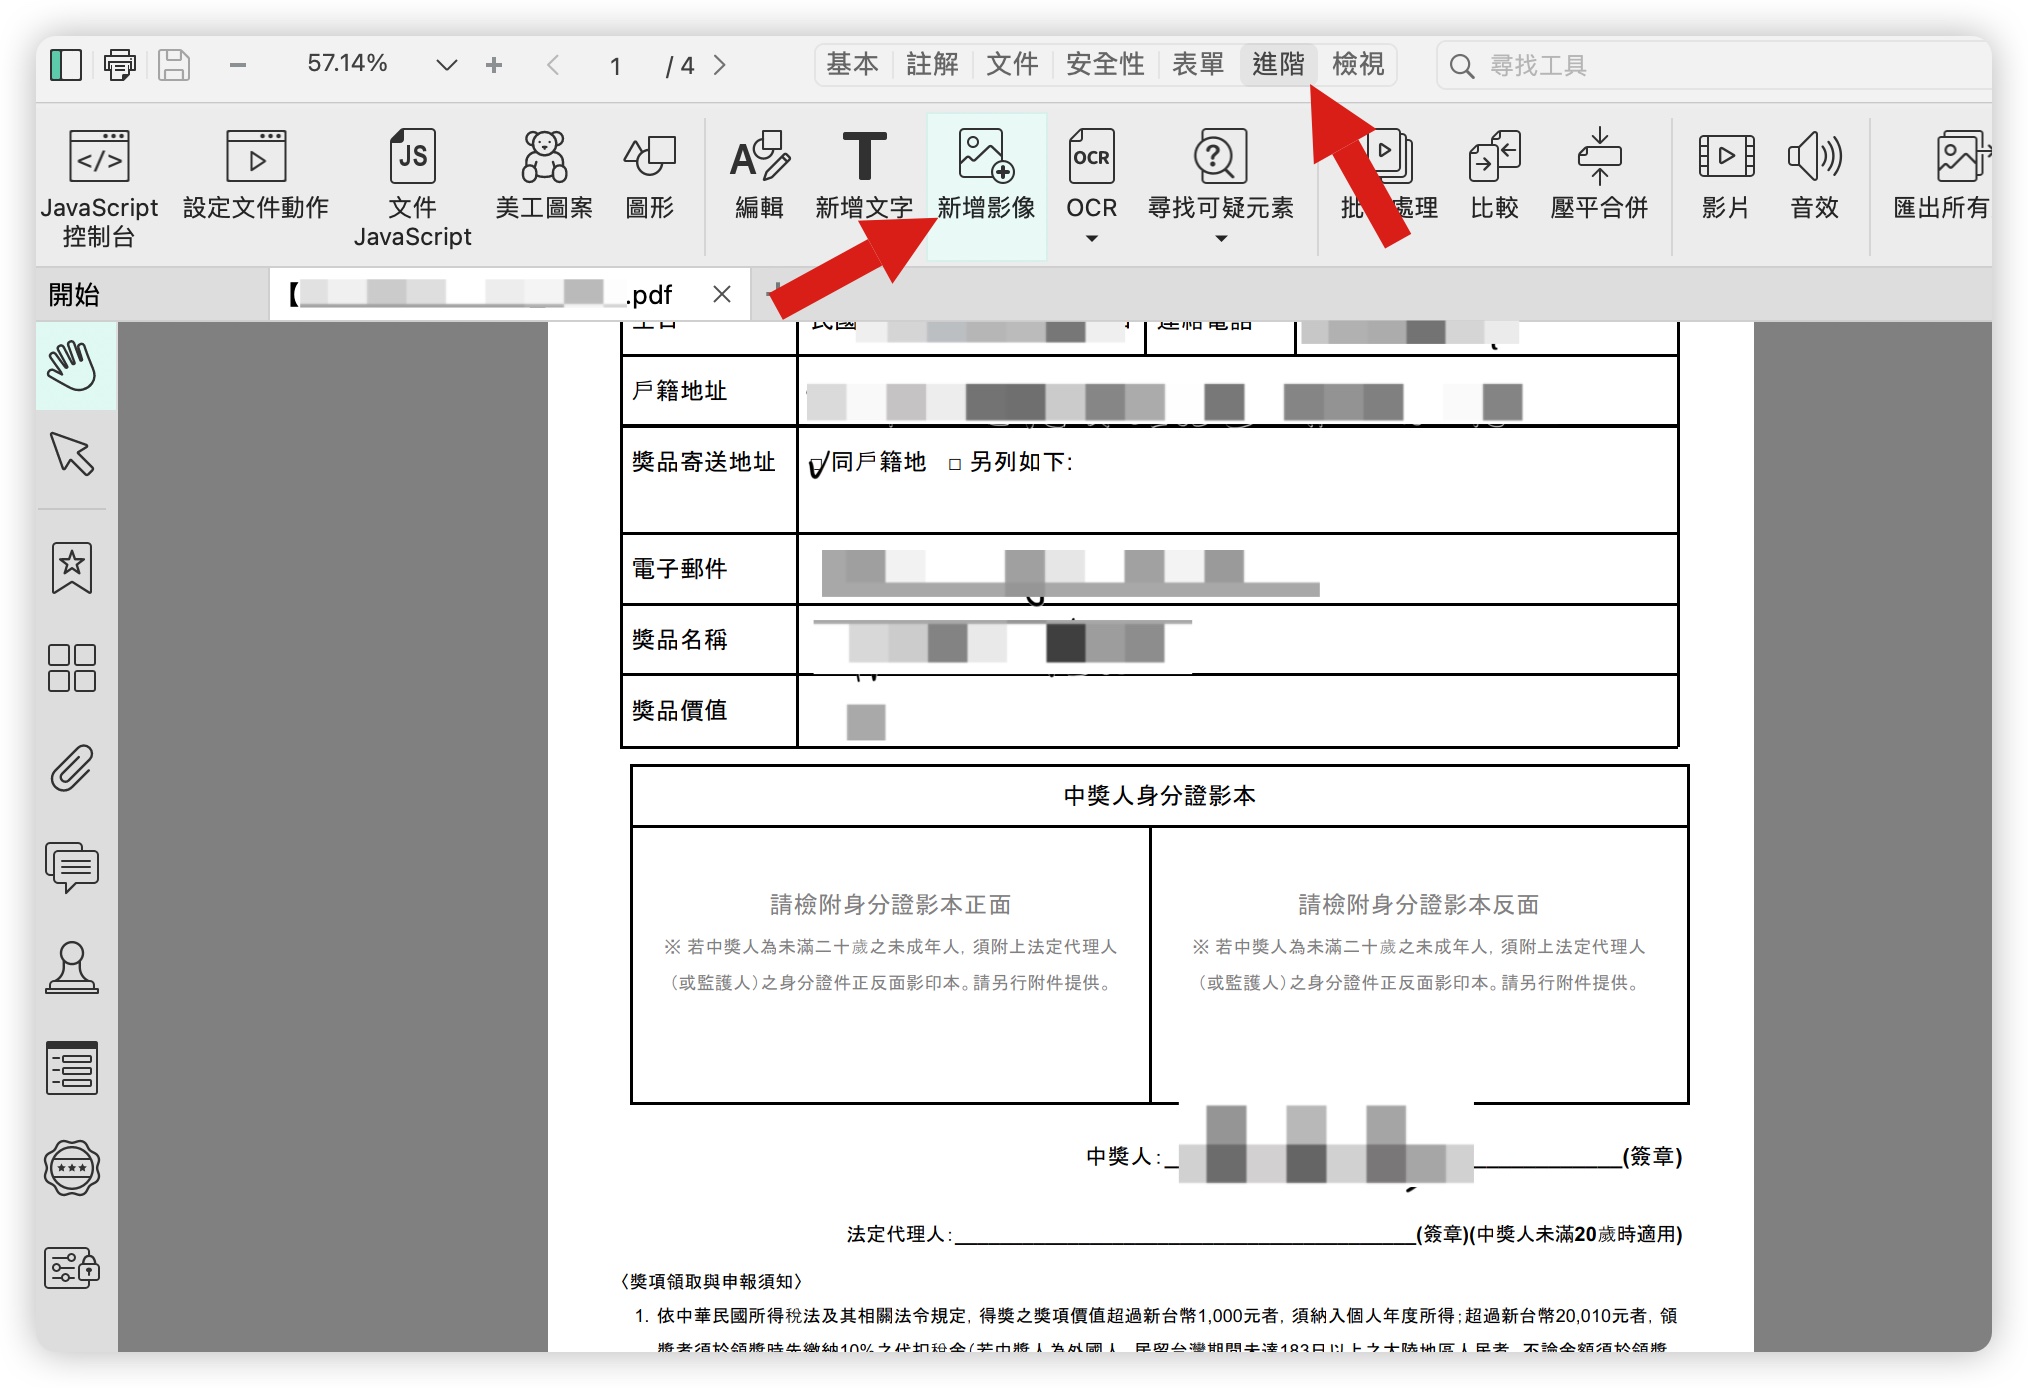Screen dimensions: 2028x1388
Task: Click 設定文件動作 tool
Action: pyautogui.click(x=256, y=175)
